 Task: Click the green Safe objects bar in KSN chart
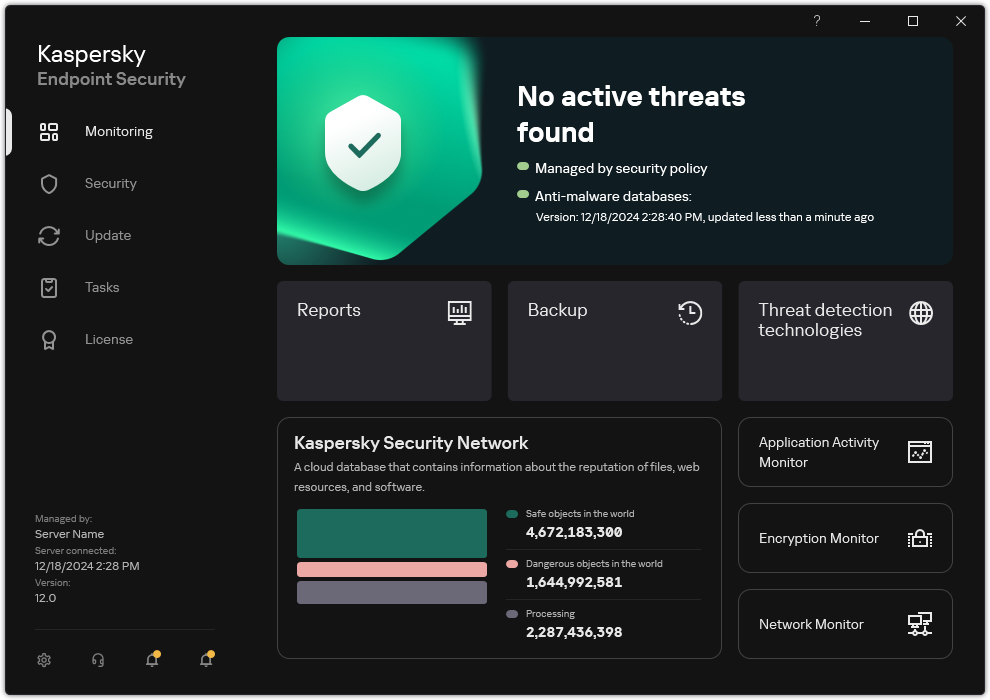point(391,534)
